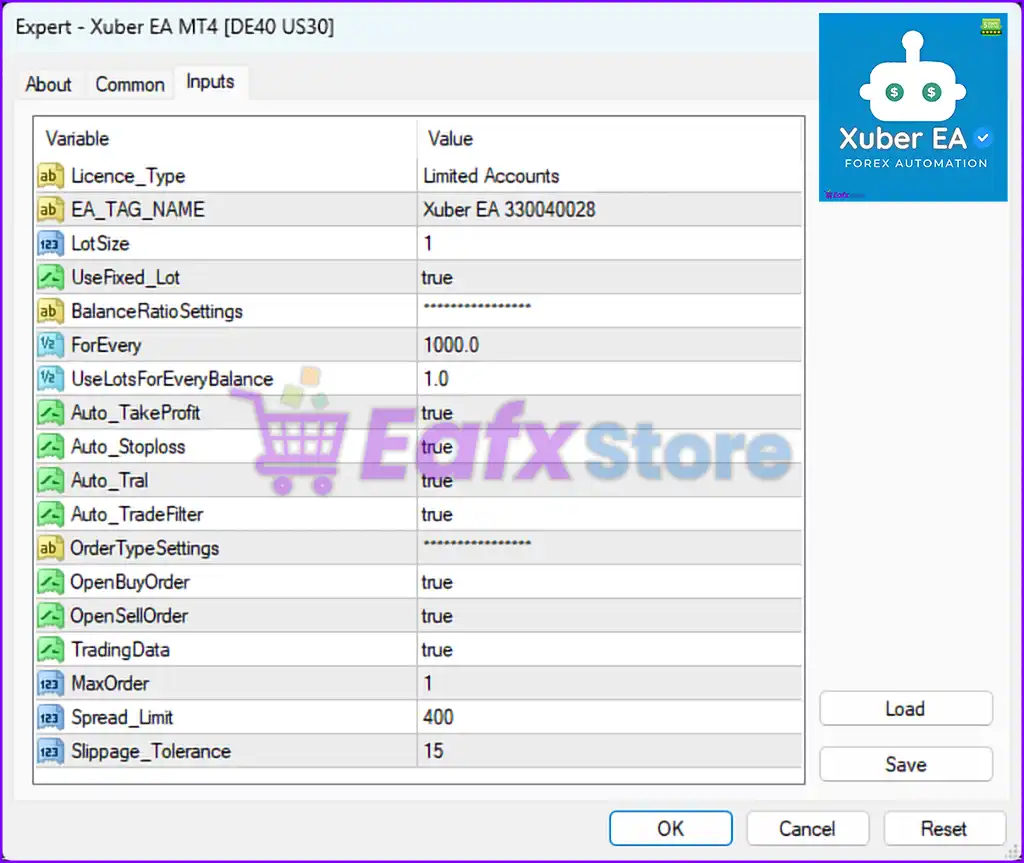The width and height of the screenshot is (1024, 863).
Task: Select the Inputs tab
Action: [x=210, y=82]
